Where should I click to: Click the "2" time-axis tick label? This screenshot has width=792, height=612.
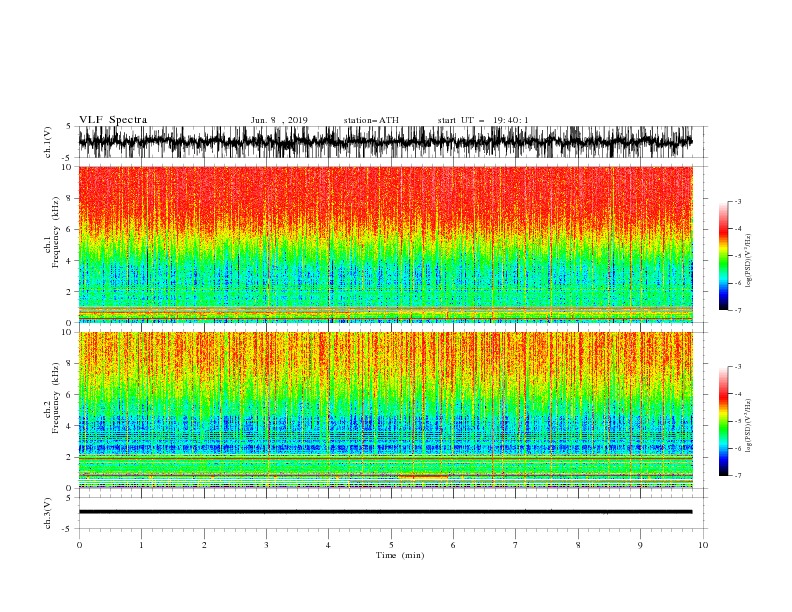(204, 545)
